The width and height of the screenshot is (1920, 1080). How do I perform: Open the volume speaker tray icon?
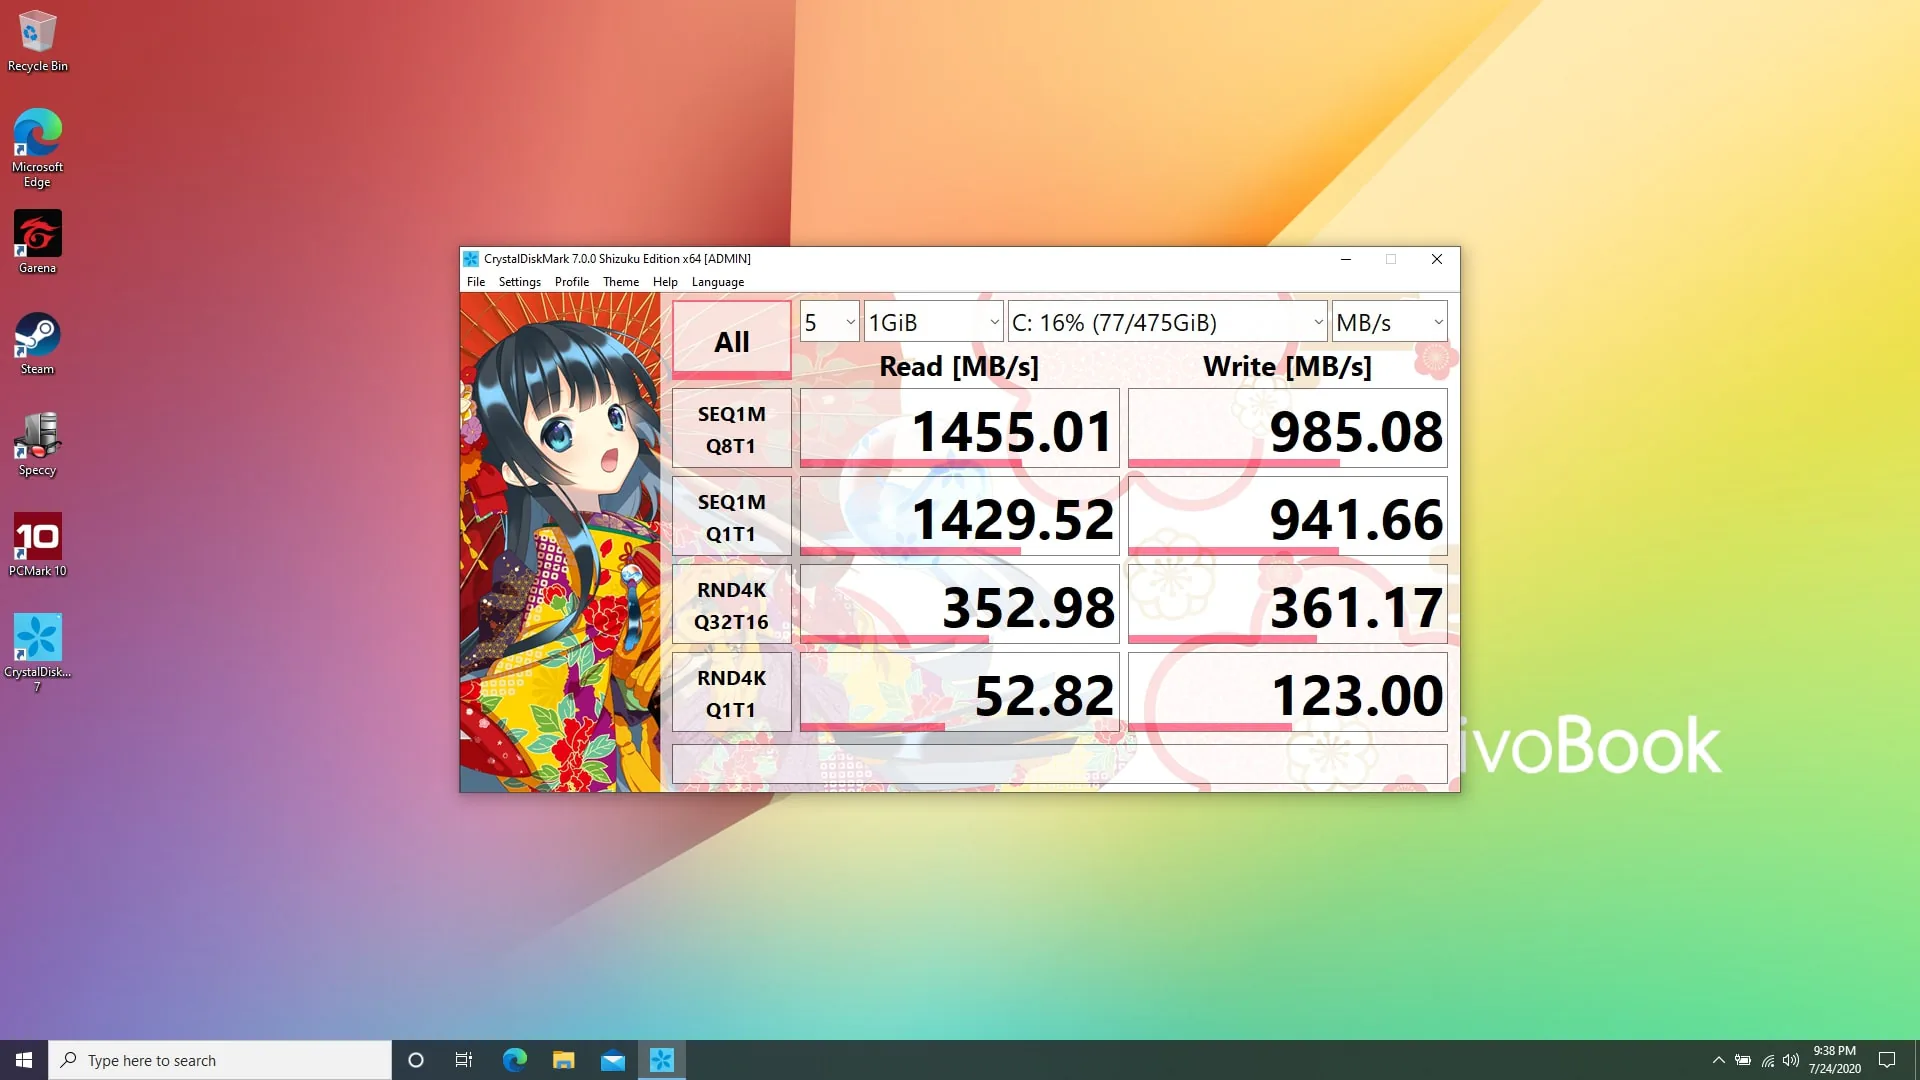click(1791, 1060)
